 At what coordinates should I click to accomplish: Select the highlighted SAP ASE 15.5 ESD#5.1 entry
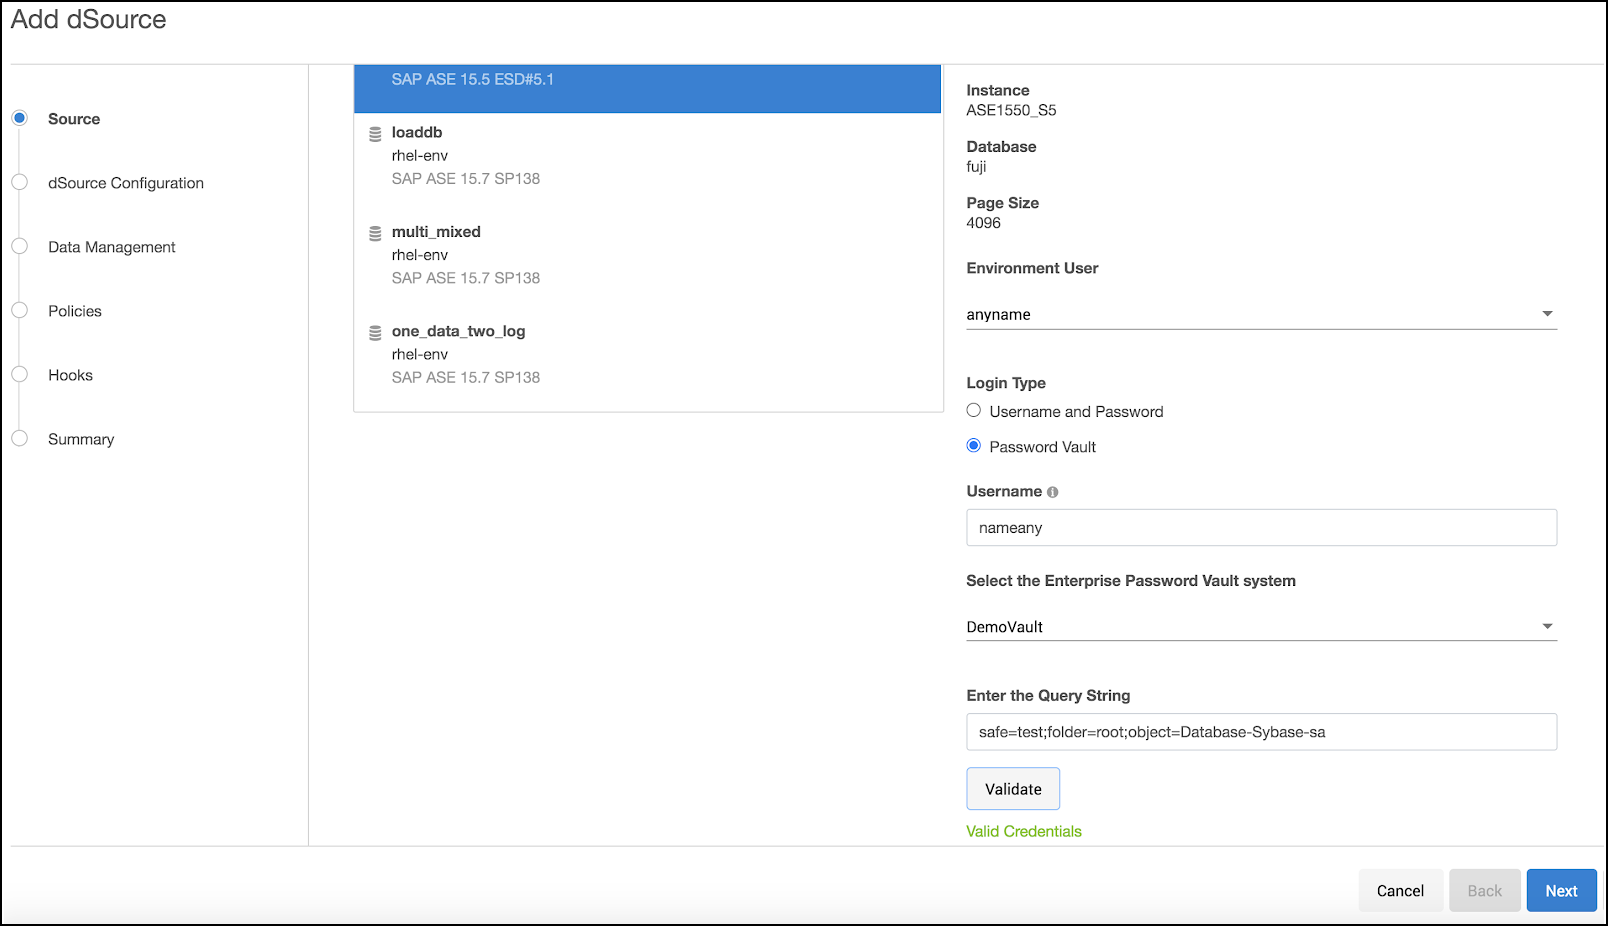(647, 88)
